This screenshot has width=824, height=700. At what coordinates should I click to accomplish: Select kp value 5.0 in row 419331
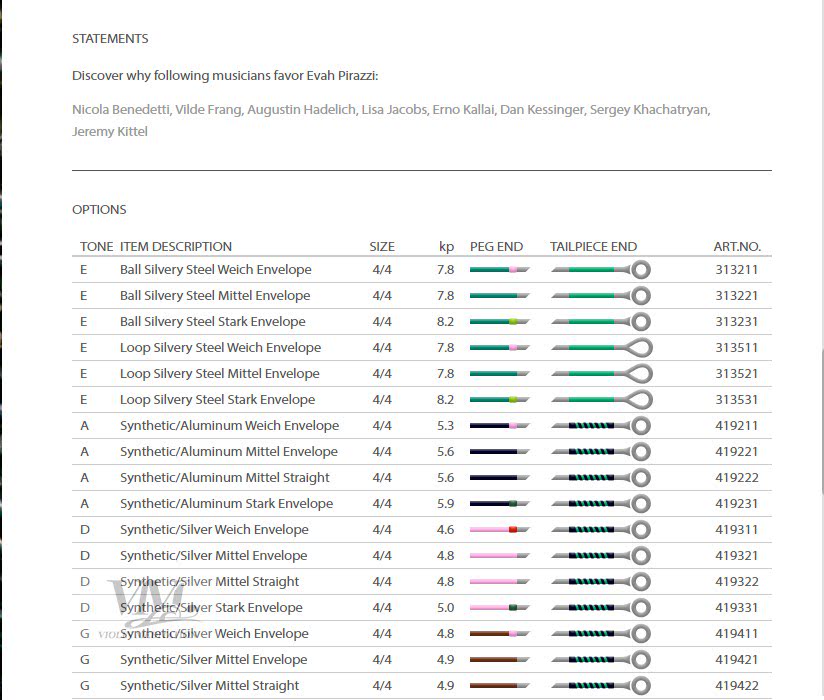[x=446, y=608]
